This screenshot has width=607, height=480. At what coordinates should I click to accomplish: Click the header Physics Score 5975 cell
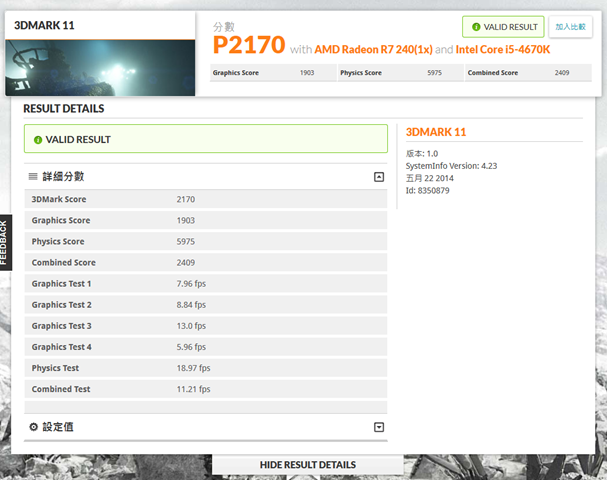[x=401, y=73]
